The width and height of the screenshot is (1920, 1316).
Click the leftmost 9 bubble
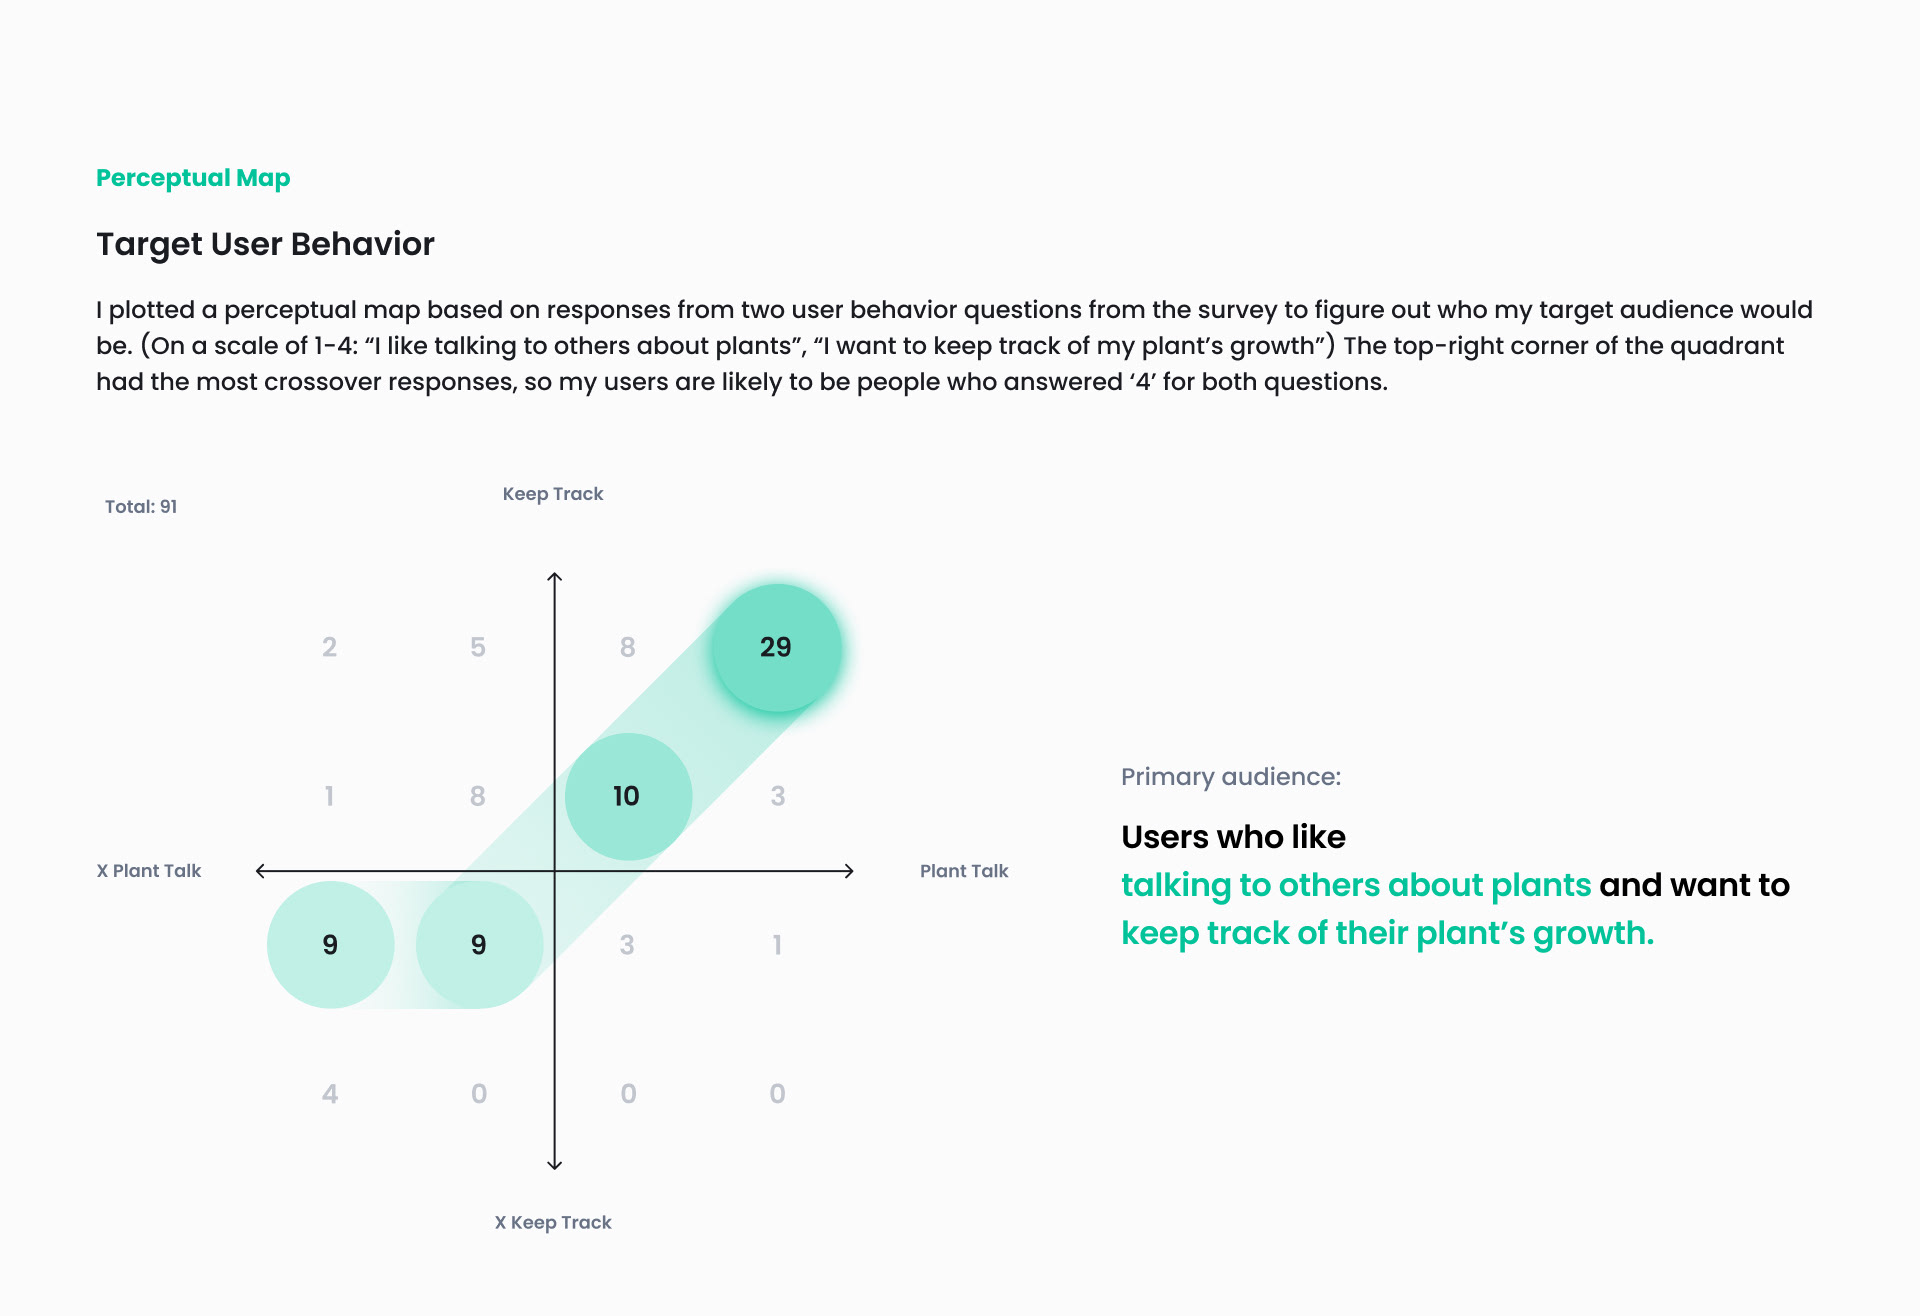coord(330,945)
